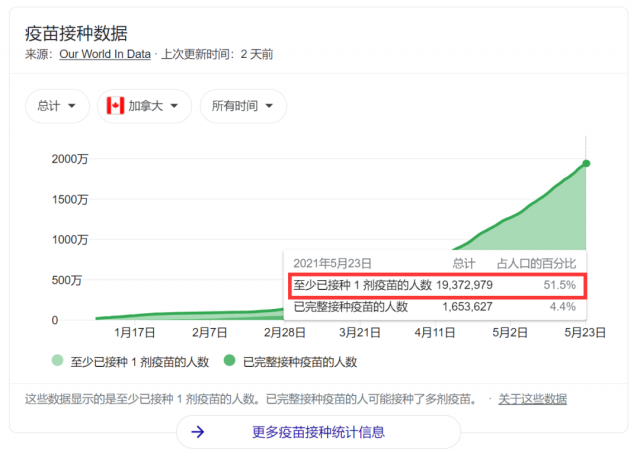Click the 上次更新时间: 2 天前 text
The height and width of the screenshot is (454, 640).
[x=217, y=54]
